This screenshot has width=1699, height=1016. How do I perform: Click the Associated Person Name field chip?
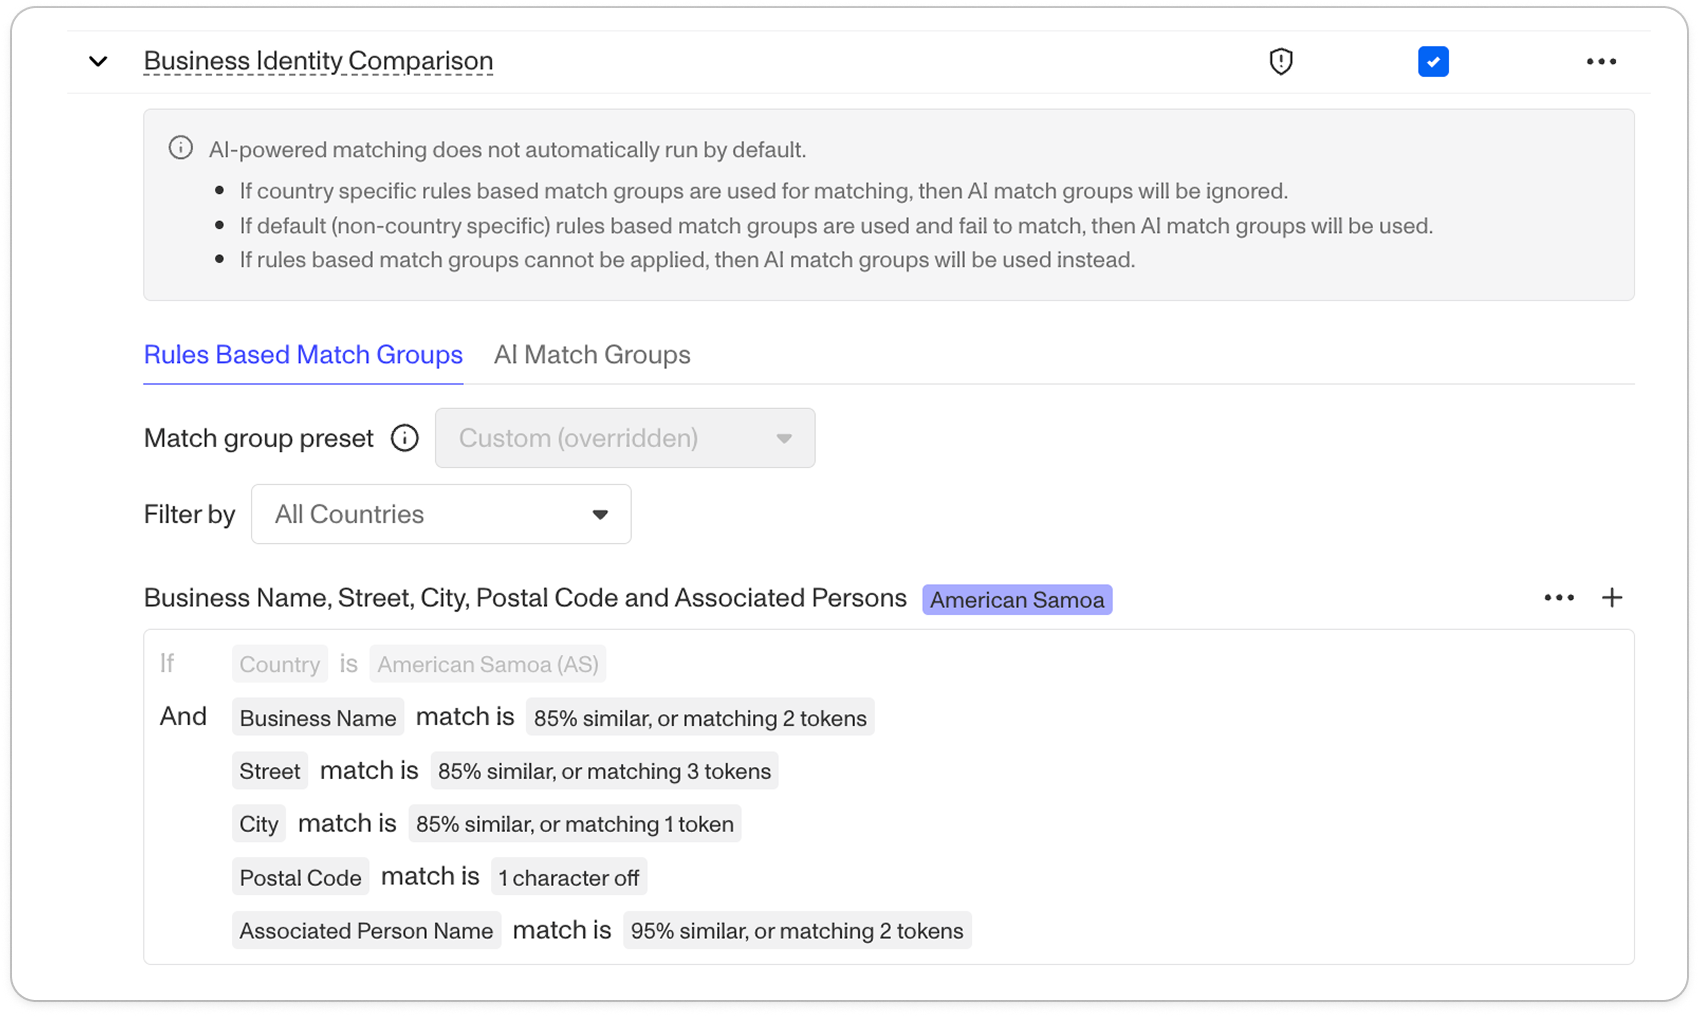click(366, 931)
